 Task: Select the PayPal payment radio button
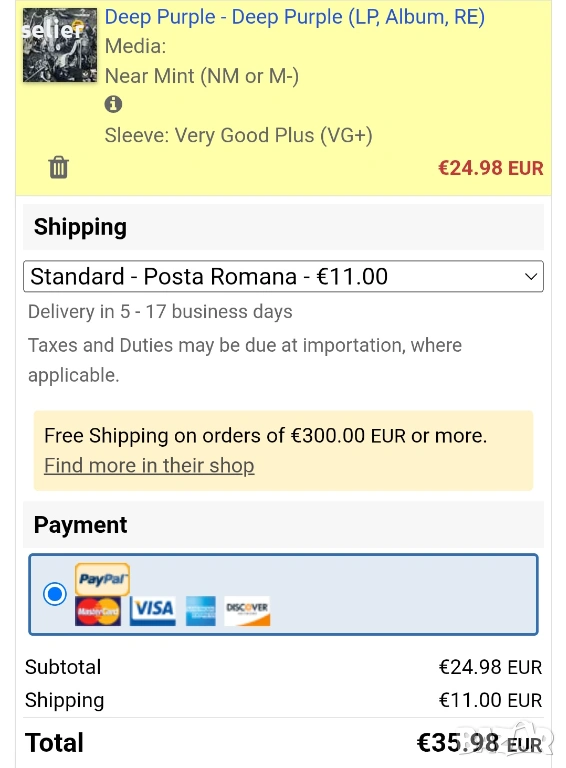click(x=55, y=594)
